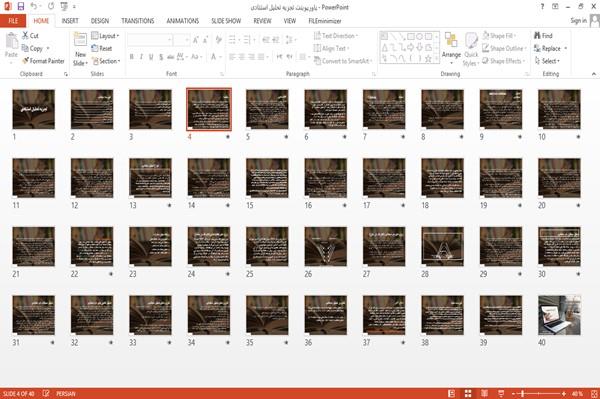
Task: Collapse the ribbon with the chevron arrow
Action: 594,74
